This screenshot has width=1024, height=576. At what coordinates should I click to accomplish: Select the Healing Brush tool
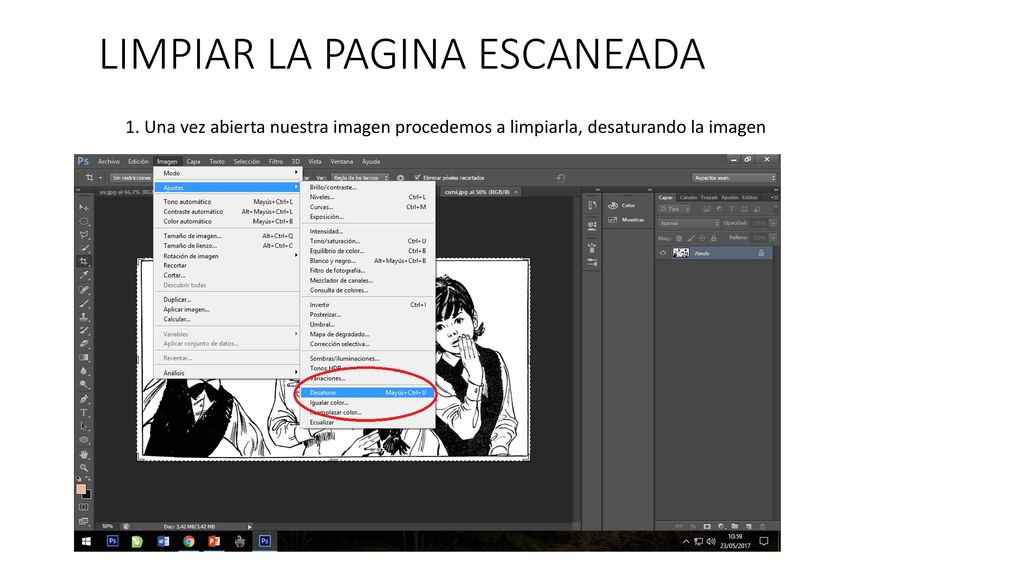pyautogui.click(x=84, y=289)
